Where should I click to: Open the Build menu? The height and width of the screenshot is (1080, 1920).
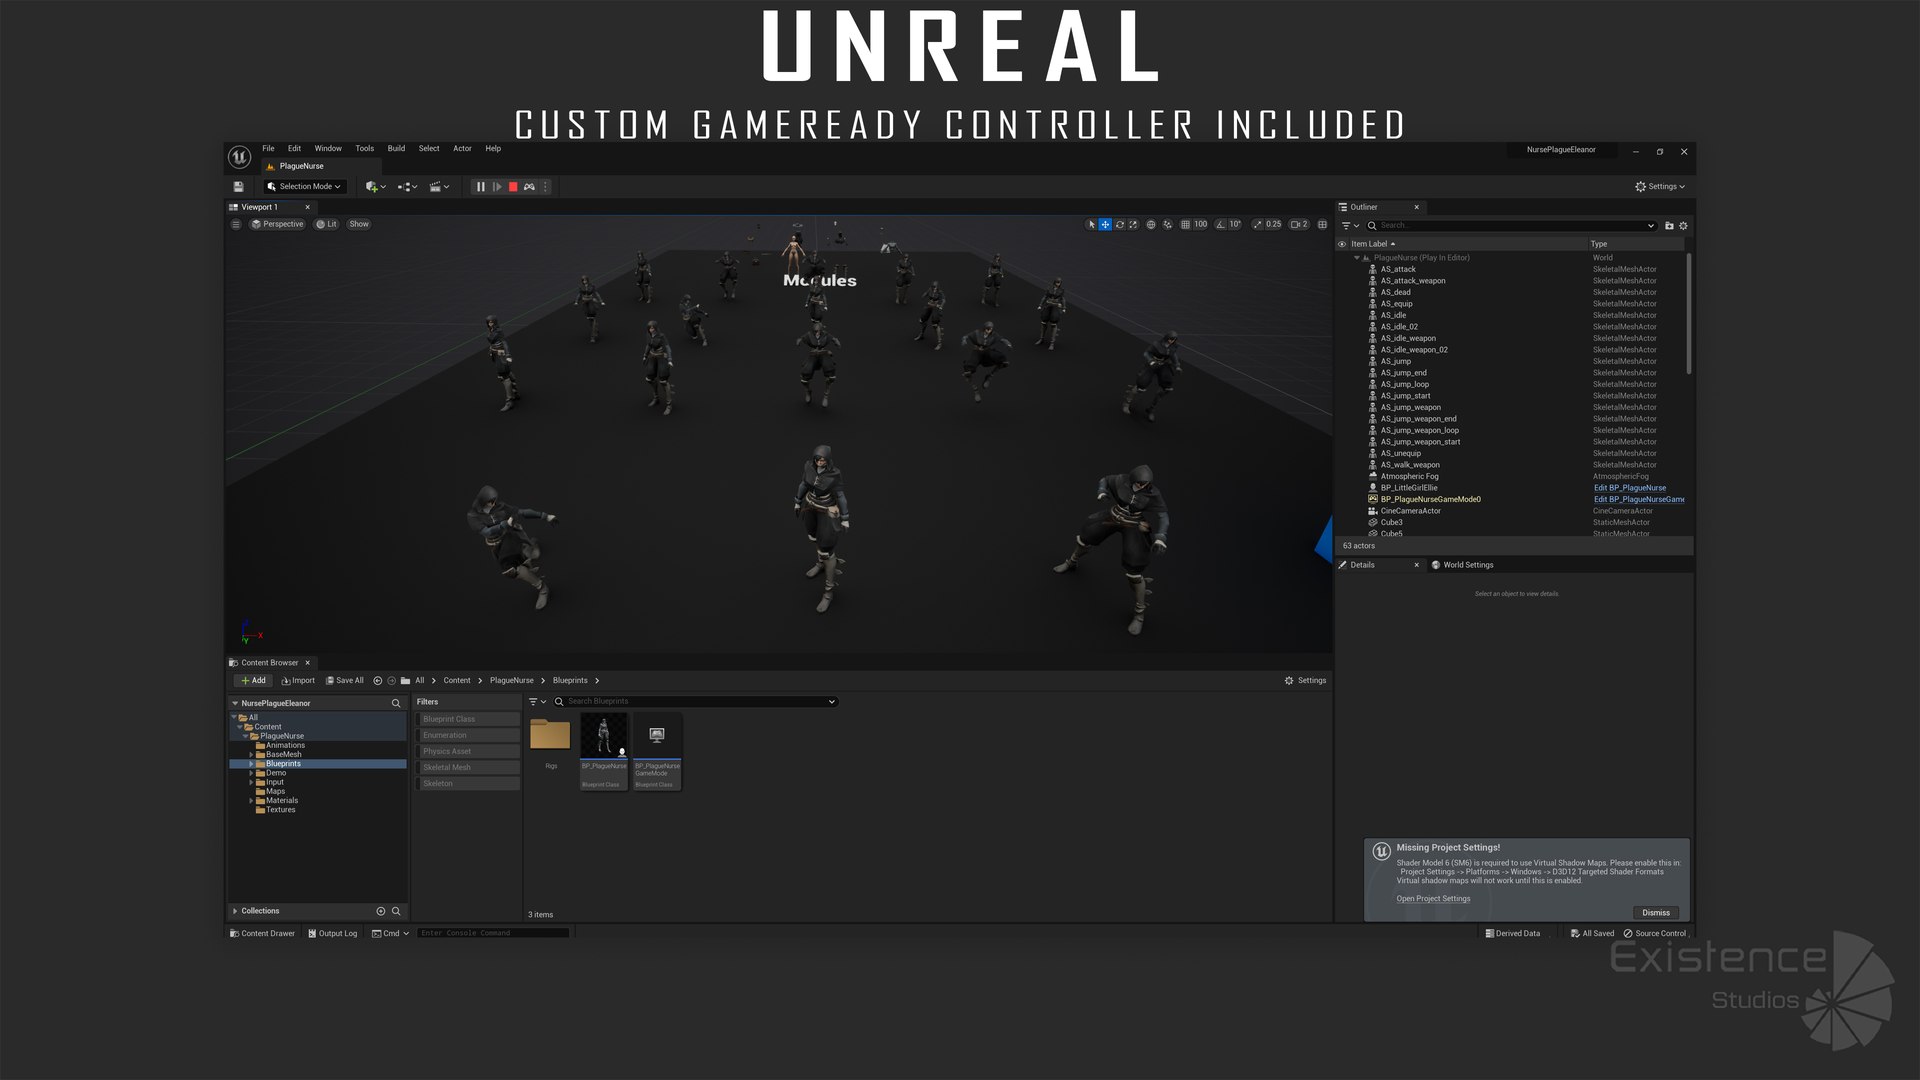396,149
